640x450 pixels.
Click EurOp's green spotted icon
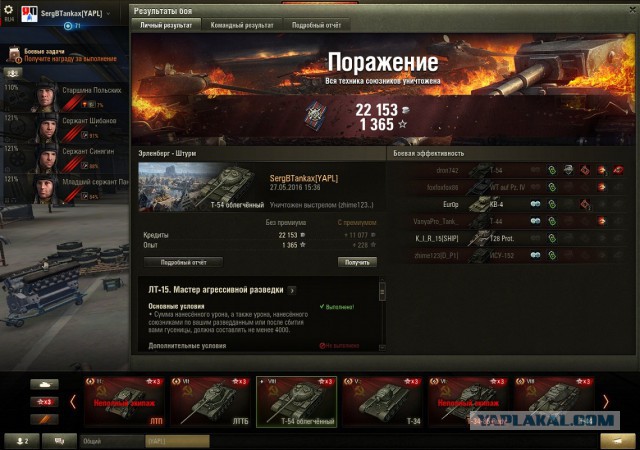552,204
